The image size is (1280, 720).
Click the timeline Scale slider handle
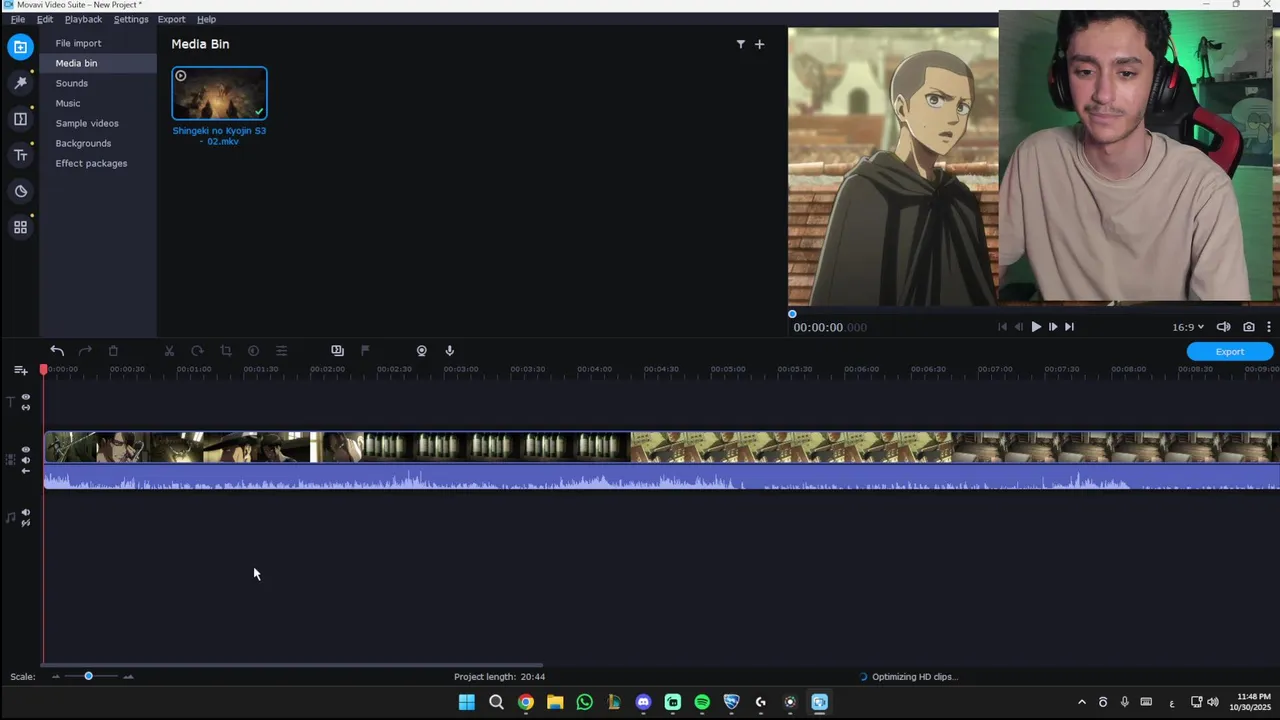click(x=88, y=677)
